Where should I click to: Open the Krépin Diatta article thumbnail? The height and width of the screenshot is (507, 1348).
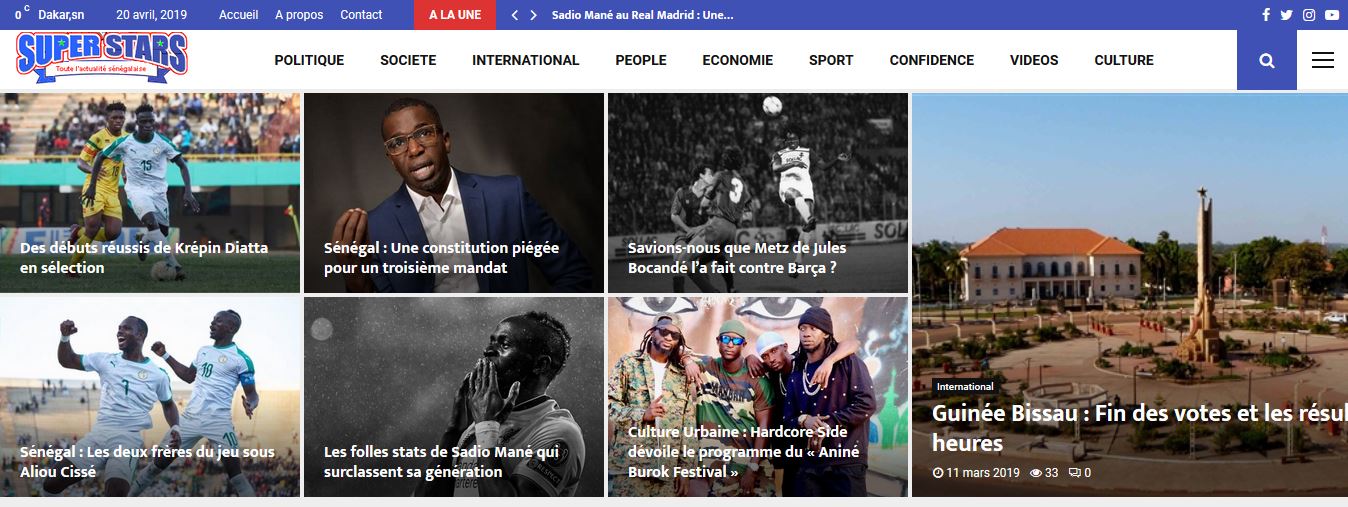click(150, 193)
